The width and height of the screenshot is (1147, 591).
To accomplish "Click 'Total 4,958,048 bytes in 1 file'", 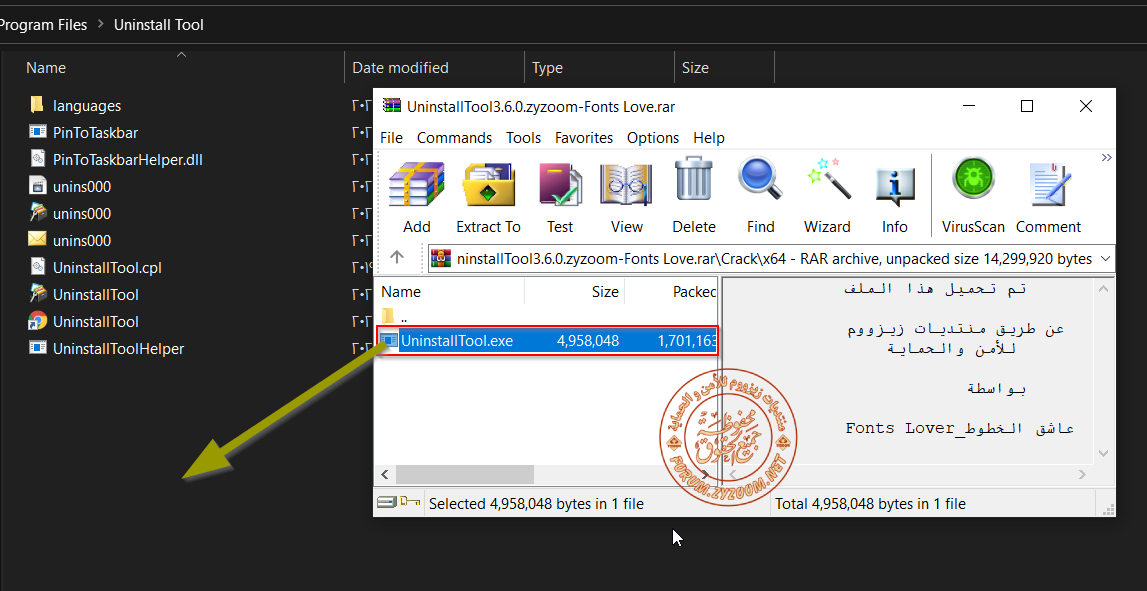I will pos(870,503).
